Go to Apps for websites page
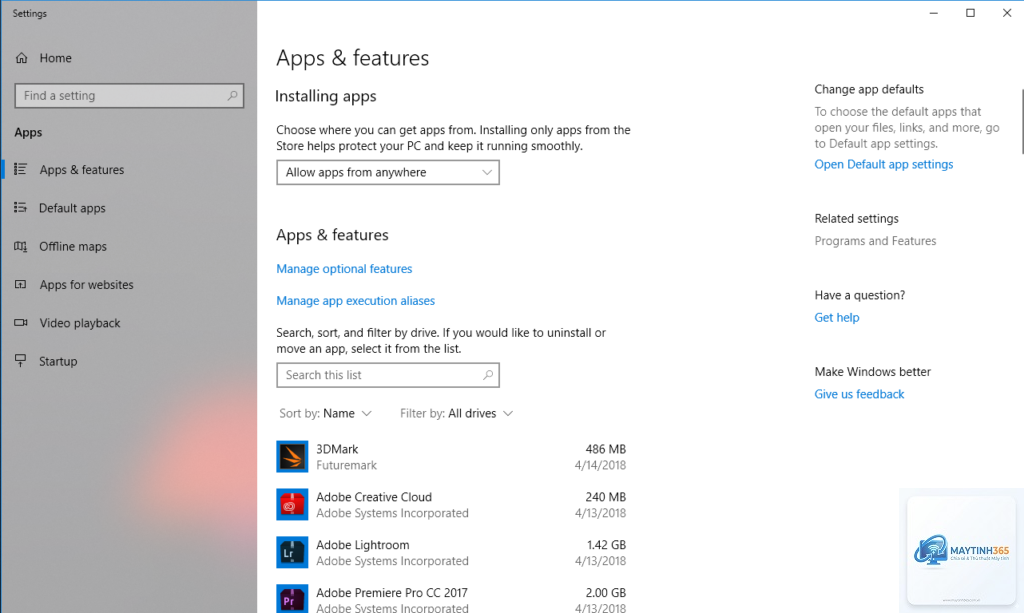 point(86,285)
